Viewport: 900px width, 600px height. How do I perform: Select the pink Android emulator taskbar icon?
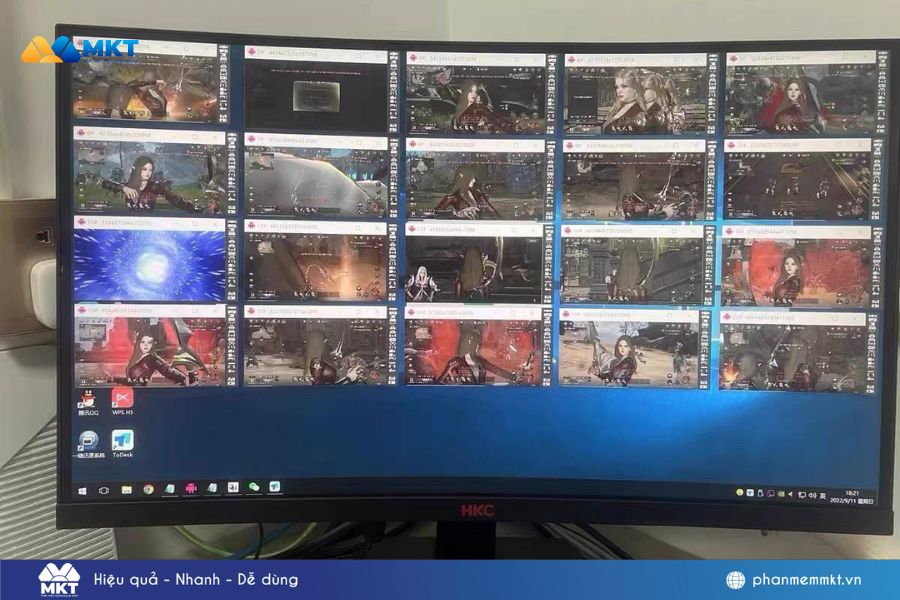189,488
